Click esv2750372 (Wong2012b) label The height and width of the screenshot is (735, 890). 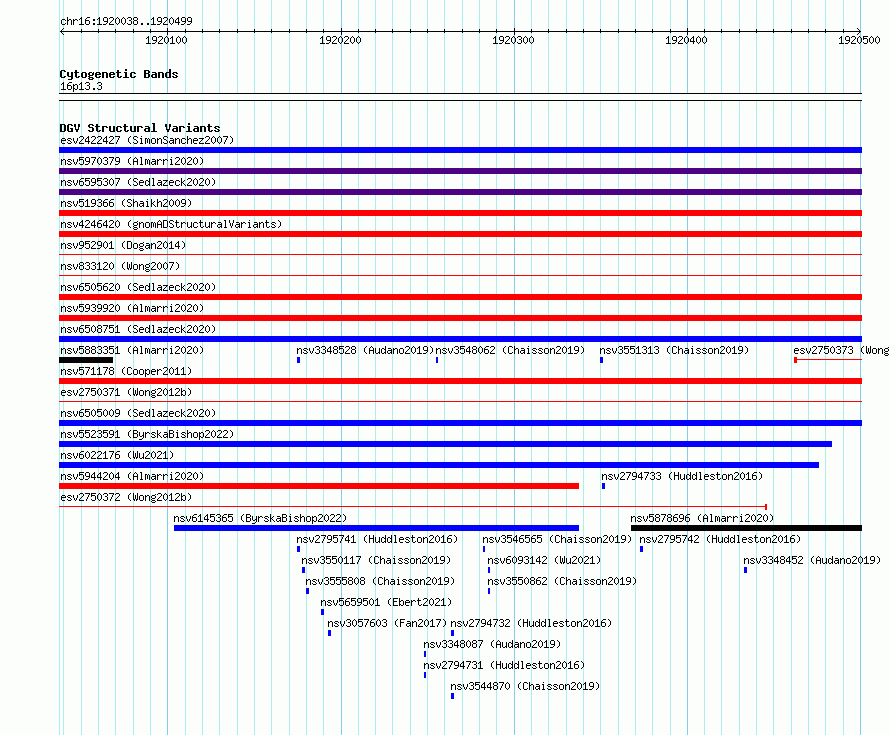coord(126,497)
